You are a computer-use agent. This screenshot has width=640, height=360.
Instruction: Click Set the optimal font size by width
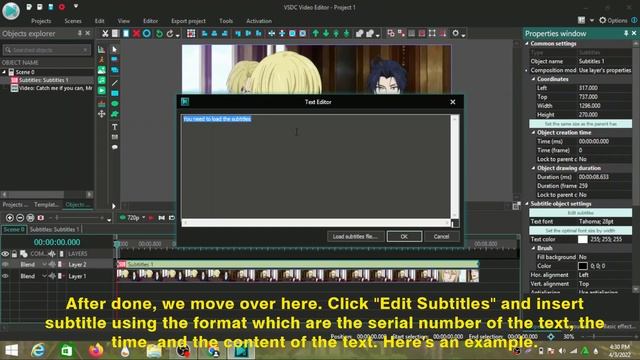tap(580, 230)
